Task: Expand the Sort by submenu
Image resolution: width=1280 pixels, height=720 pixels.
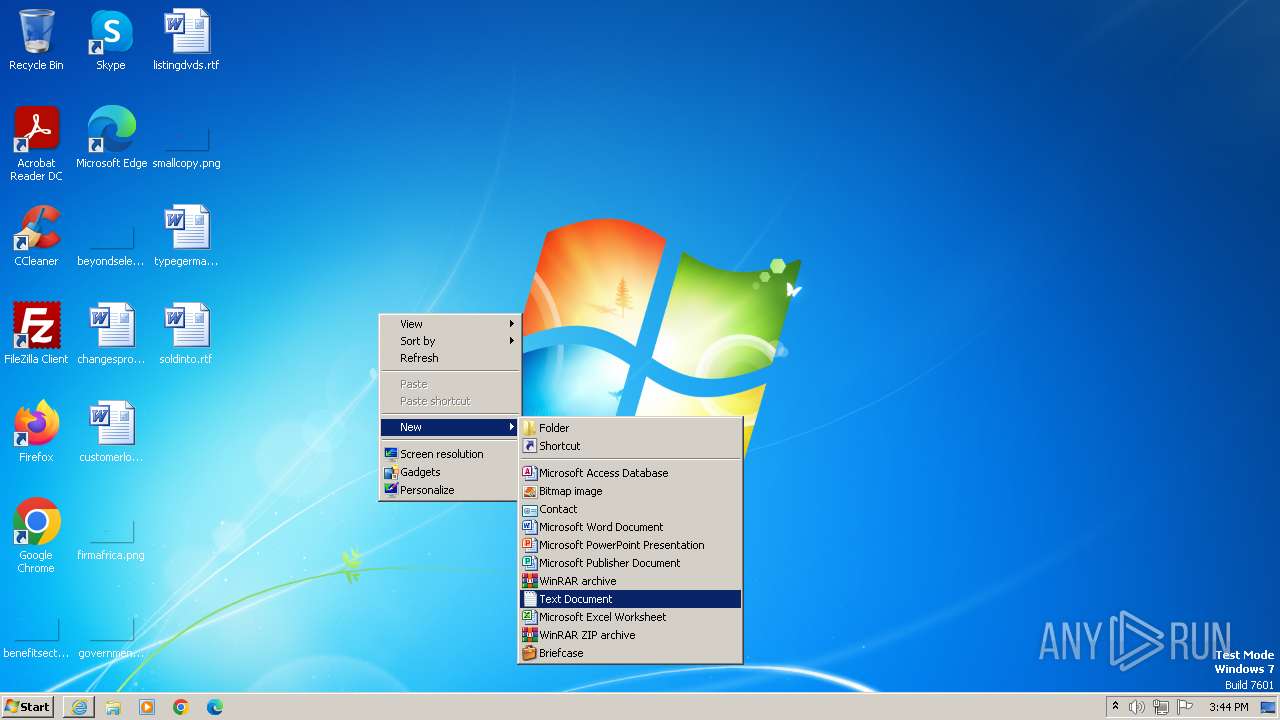Action: (450, 341)
